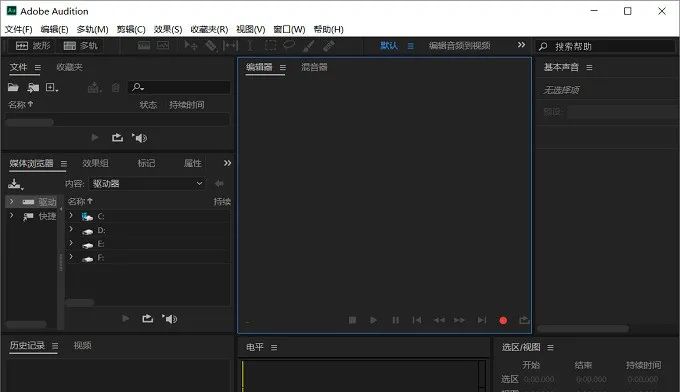Switch to the 收藏夹 panel tab
Viewport: 680px width, 392px height.
point(69,67)
